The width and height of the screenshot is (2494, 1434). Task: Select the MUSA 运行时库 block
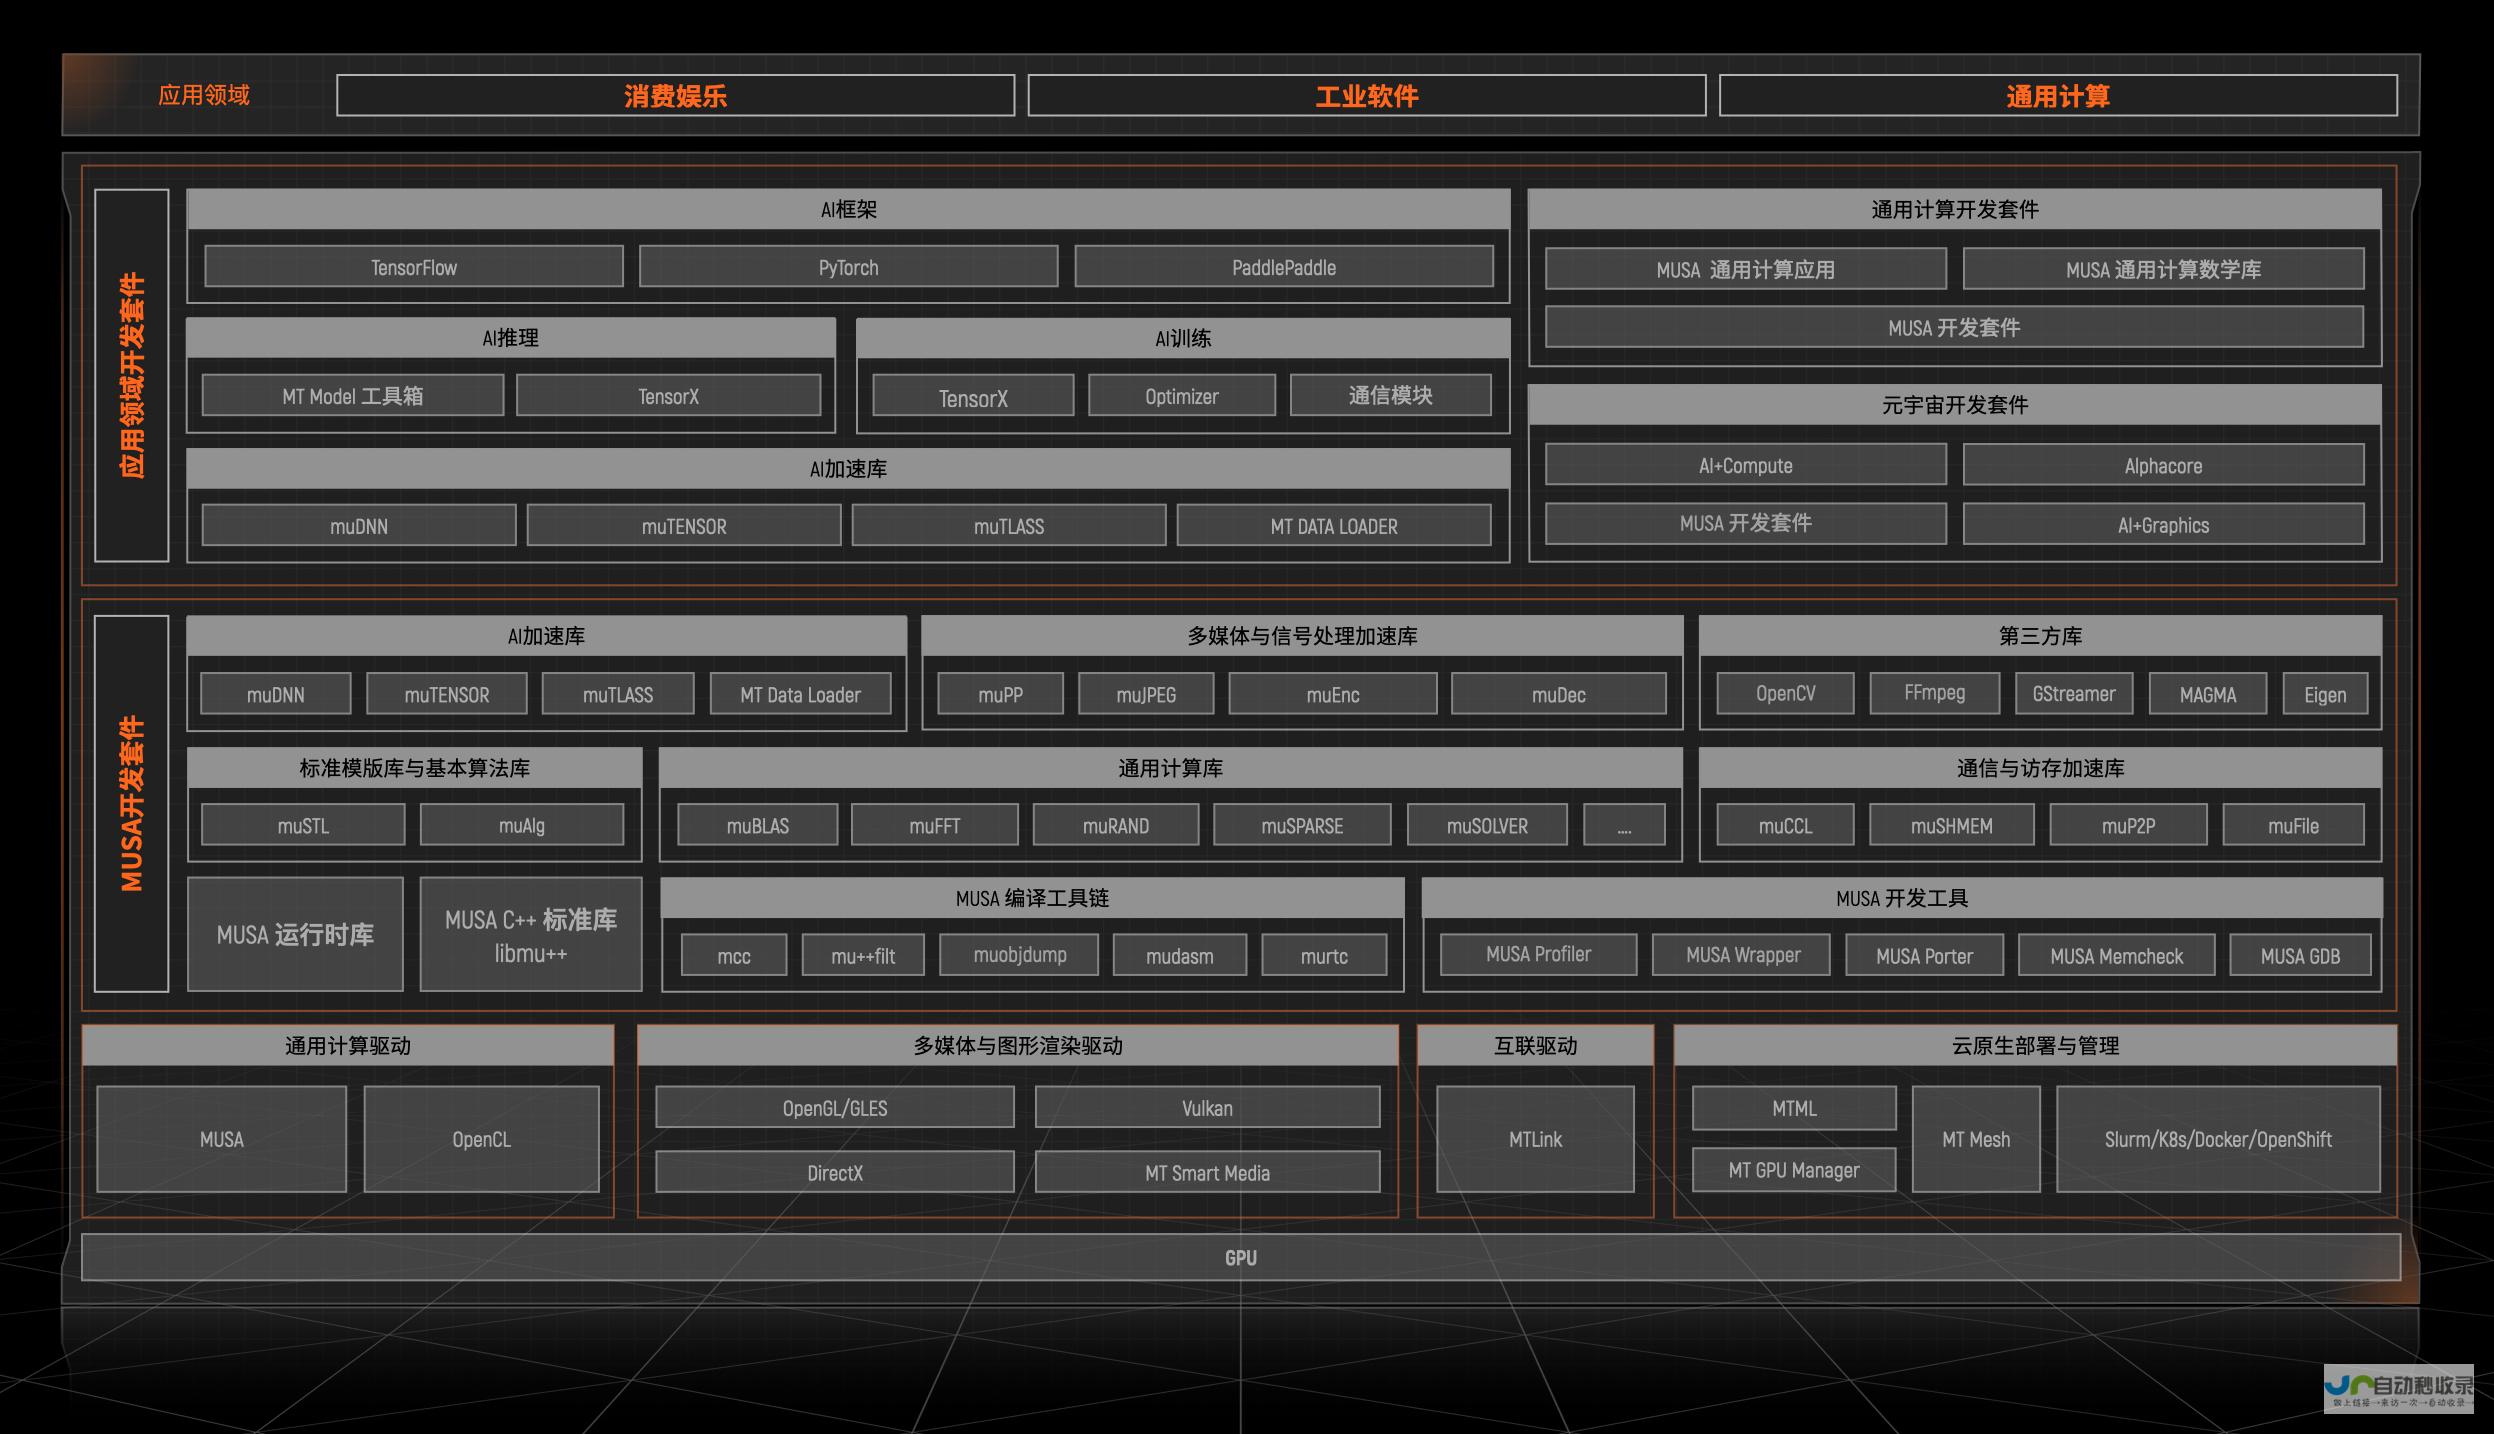pyautogui.click(x=295, y=934)
